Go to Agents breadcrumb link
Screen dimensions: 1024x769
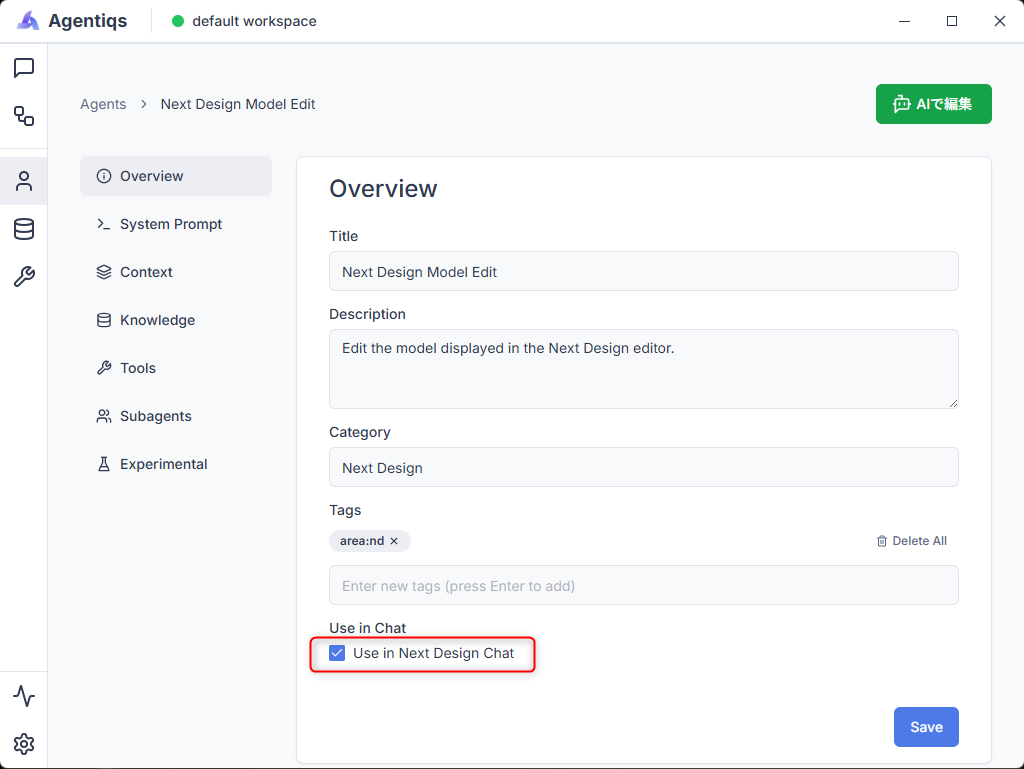(103, 104)
